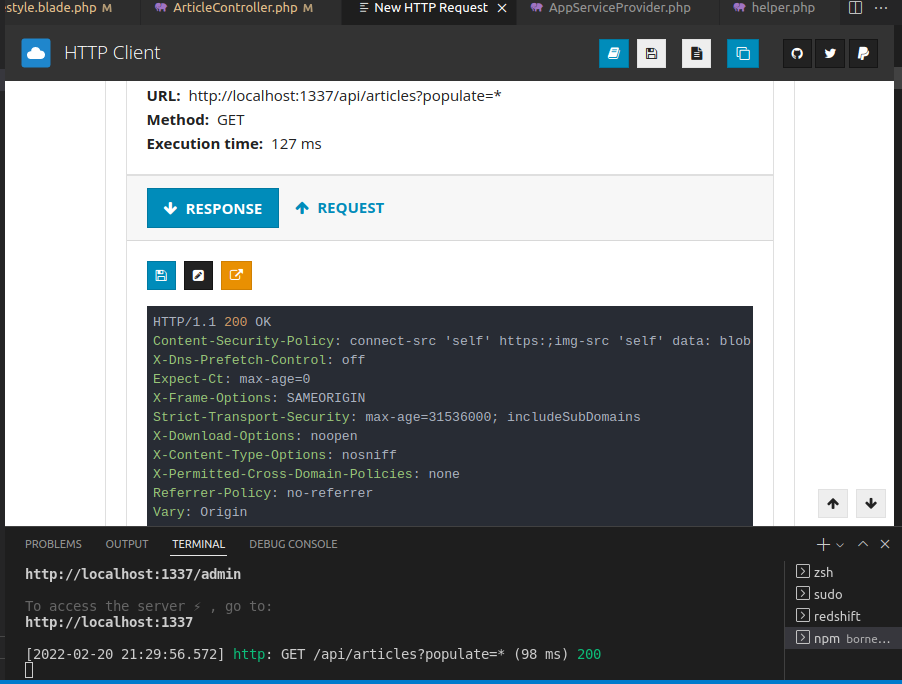
Task: Click the X-Content-Type-Options nosniff line
Action: click(x=274, y=455)
